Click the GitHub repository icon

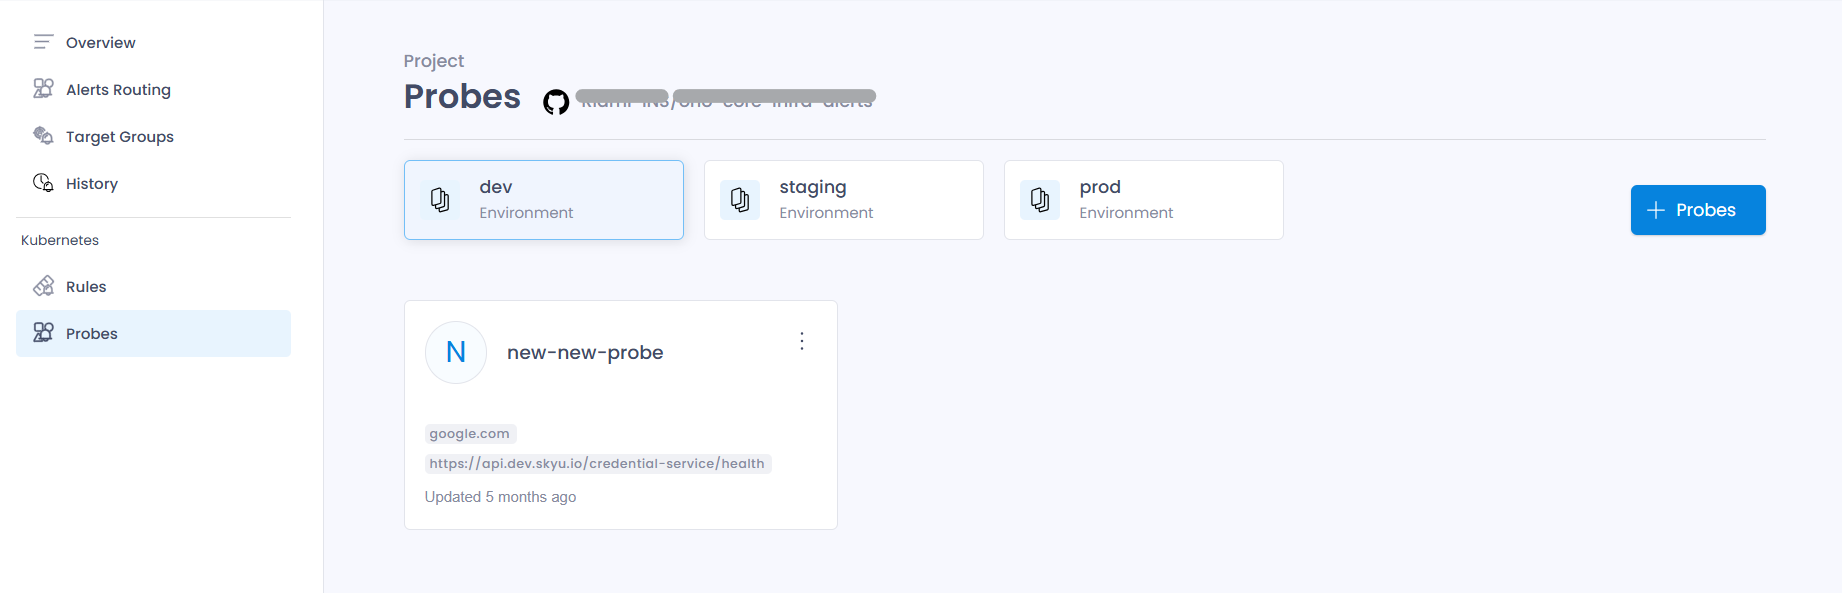point(556,102)
